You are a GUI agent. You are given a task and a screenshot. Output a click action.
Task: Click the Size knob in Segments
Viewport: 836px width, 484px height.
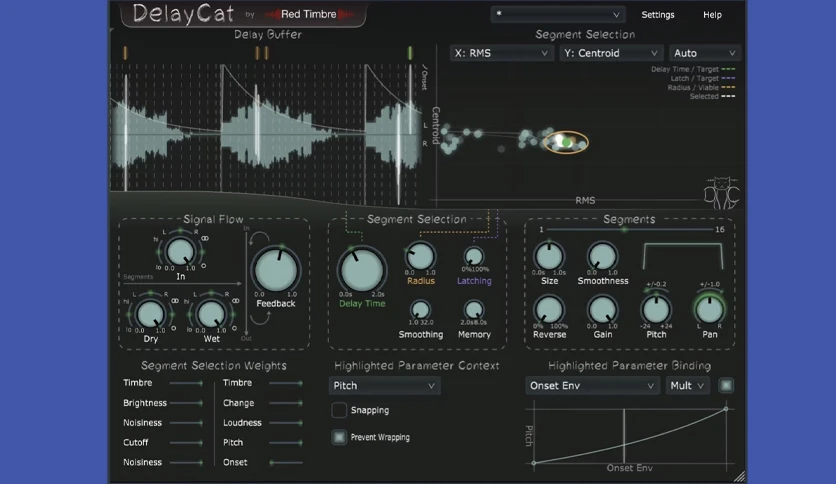(549, 256)
